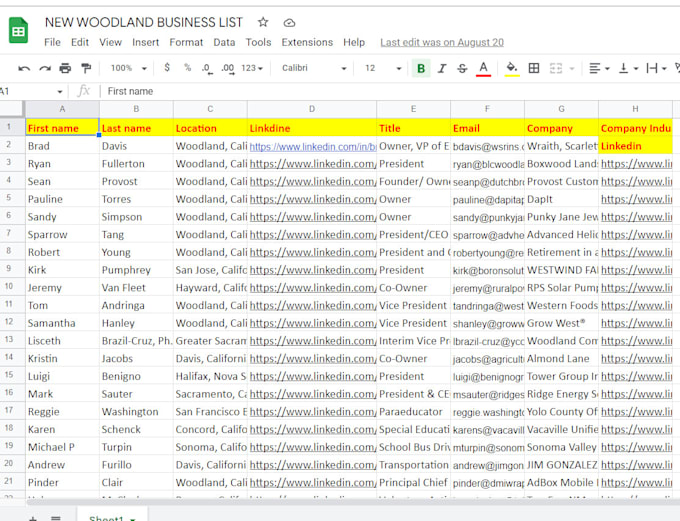680x521 pixels.
Task: Decrease decimal places
Action: pyautogui.click(x=207, y=68)
